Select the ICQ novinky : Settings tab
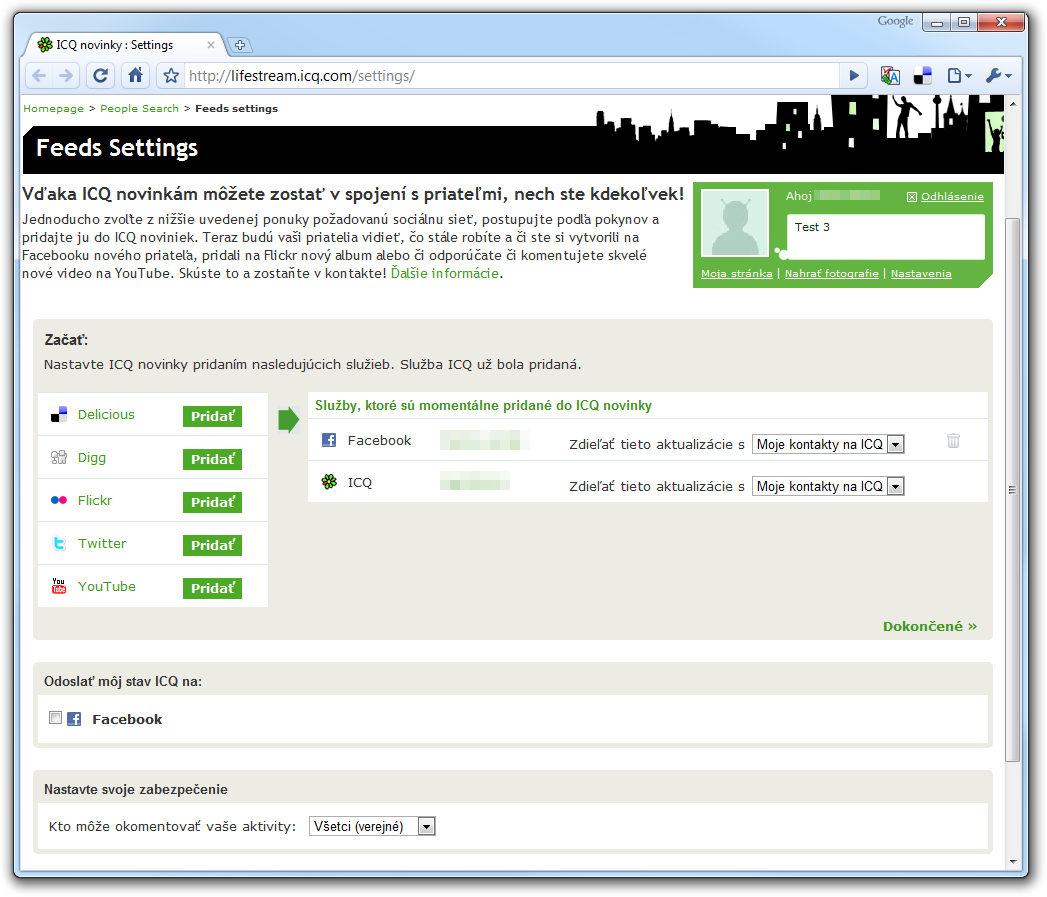1047x897 pixels. point(126,45)
